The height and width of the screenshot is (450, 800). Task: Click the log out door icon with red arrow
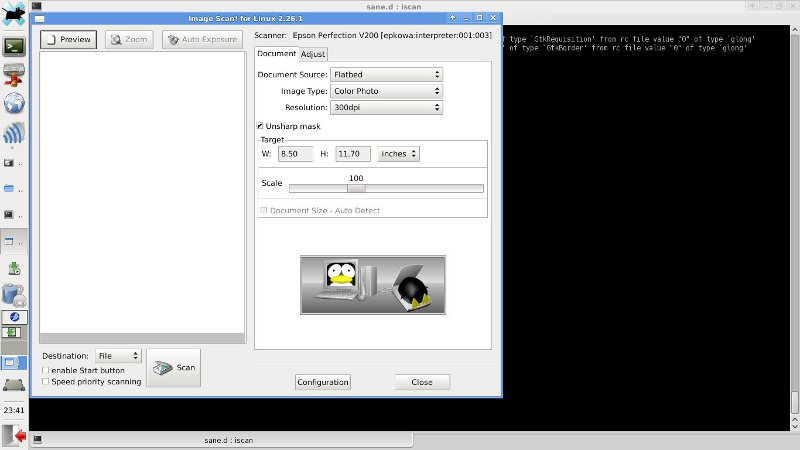click(x=14, y=436)
